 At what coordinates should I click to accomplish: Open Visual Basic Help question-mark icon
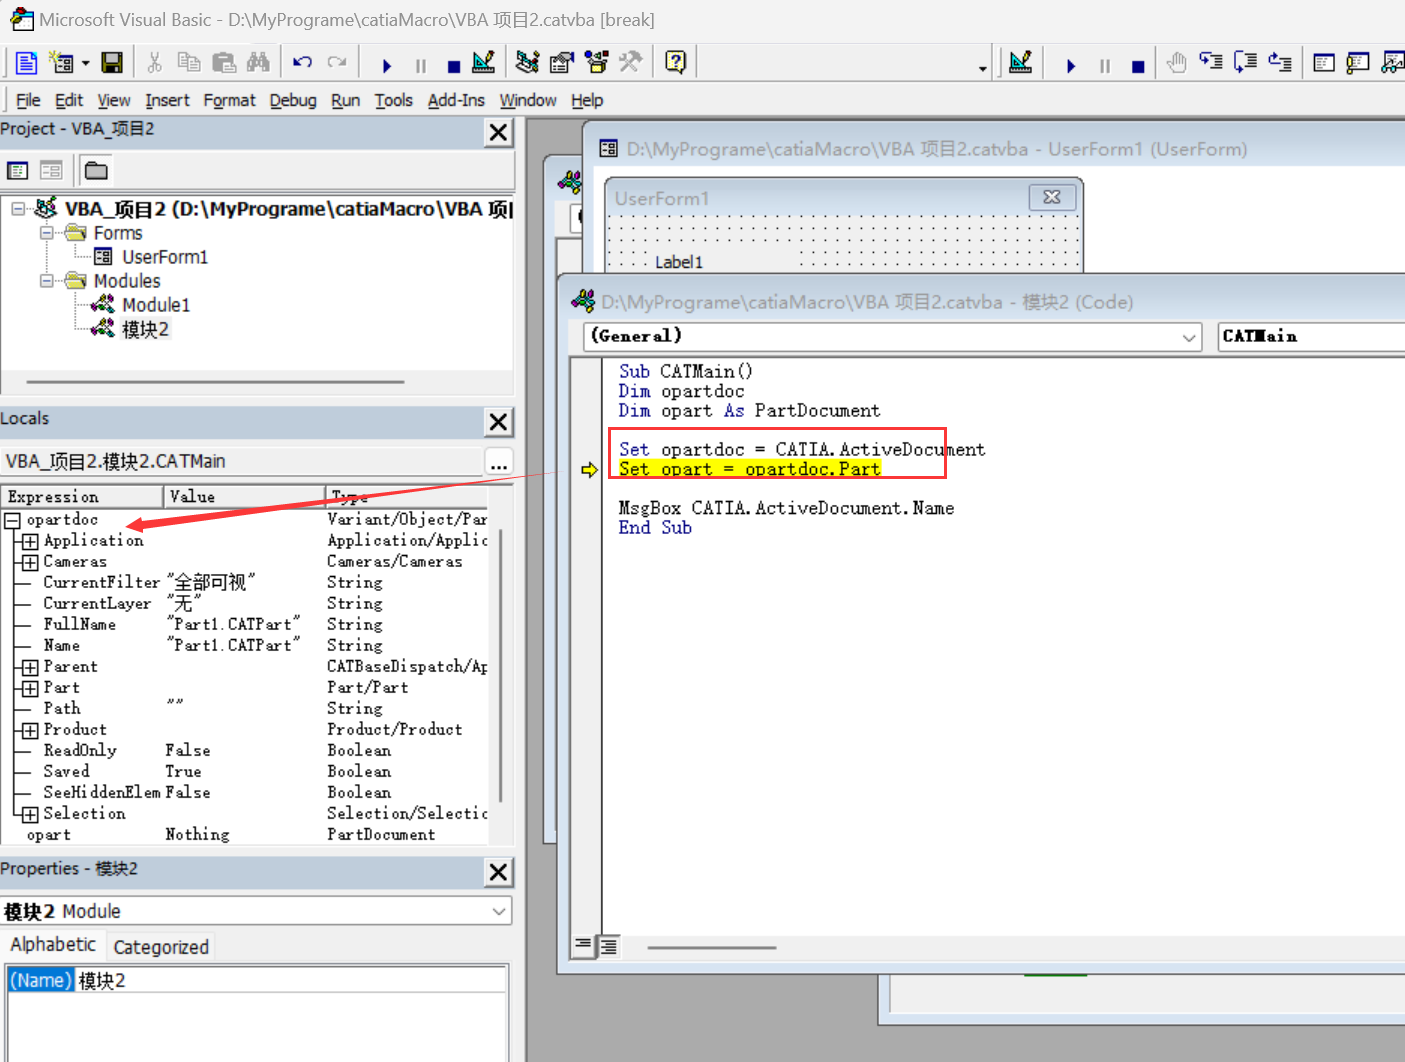(676, 63)
